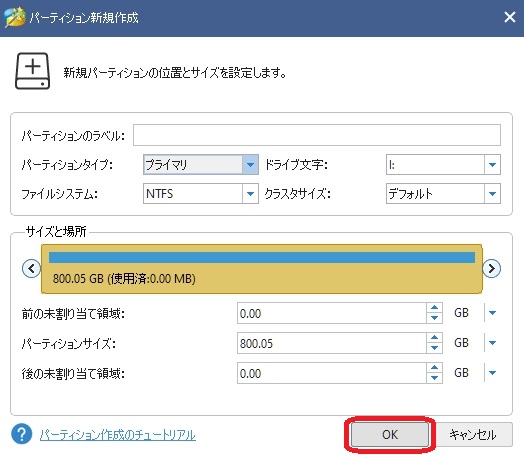This screenshot has height=458, width=524.
Task: Open the パーティションタイプ dropdown showing プライマリ
Action: pos(201,164)
